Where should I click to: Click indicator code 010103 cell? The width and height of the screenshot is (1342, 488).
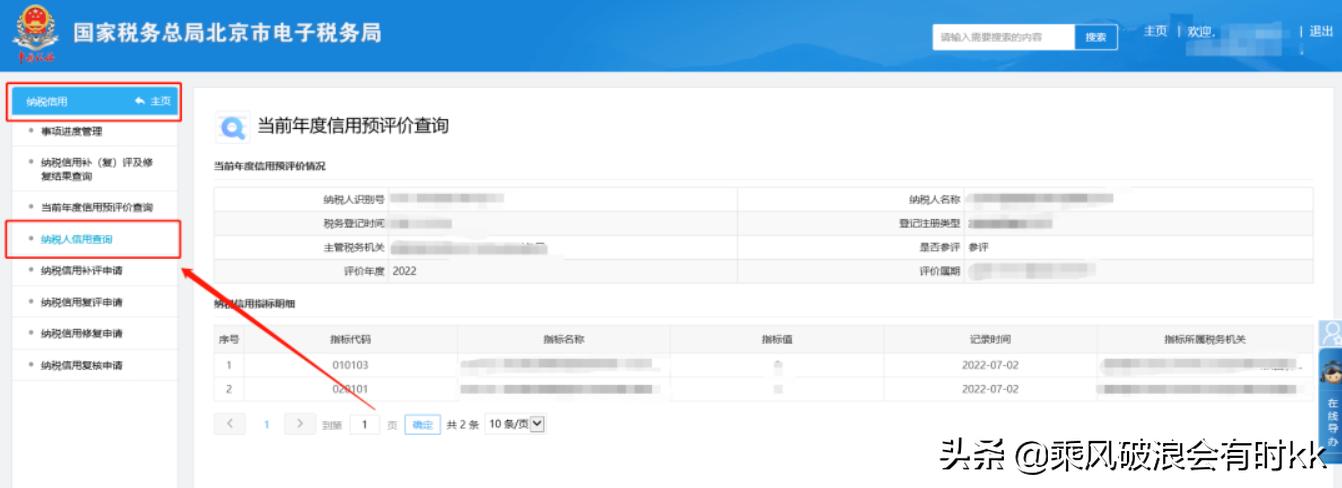click(x=350, y=365)
